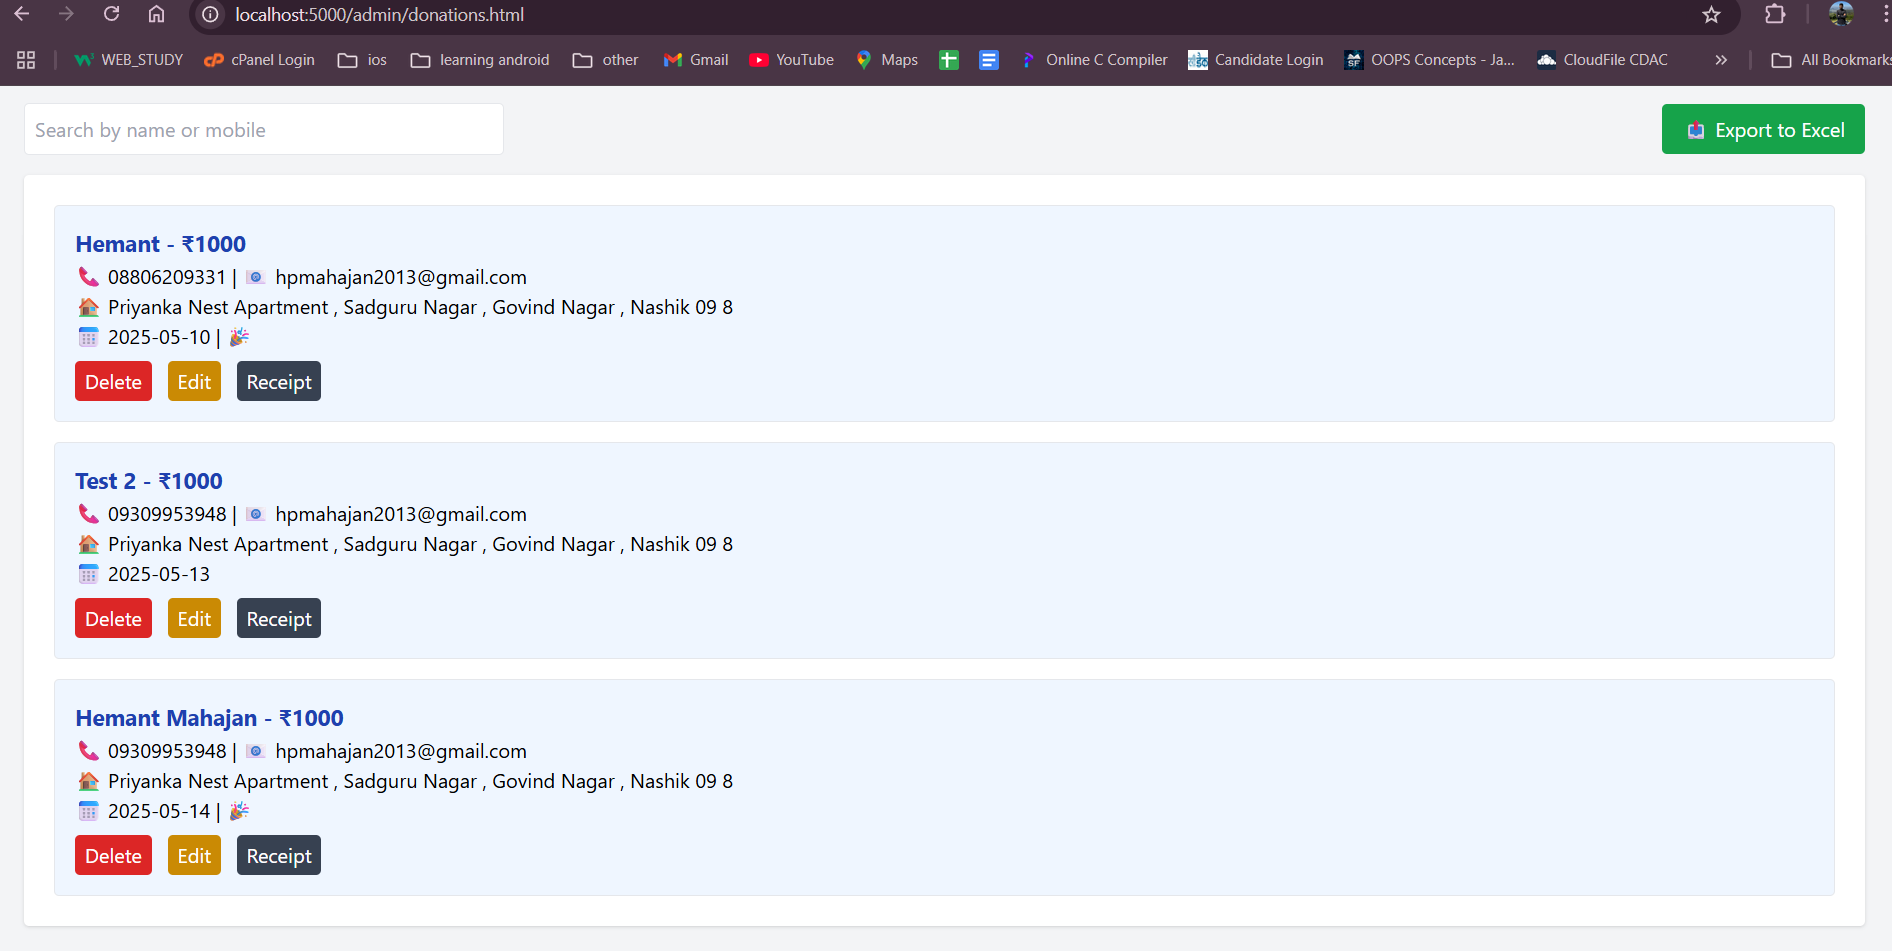1892x951 pixels.
Task: Open the Online C Compiler bookmark
Action: (x=1094, y=59)
